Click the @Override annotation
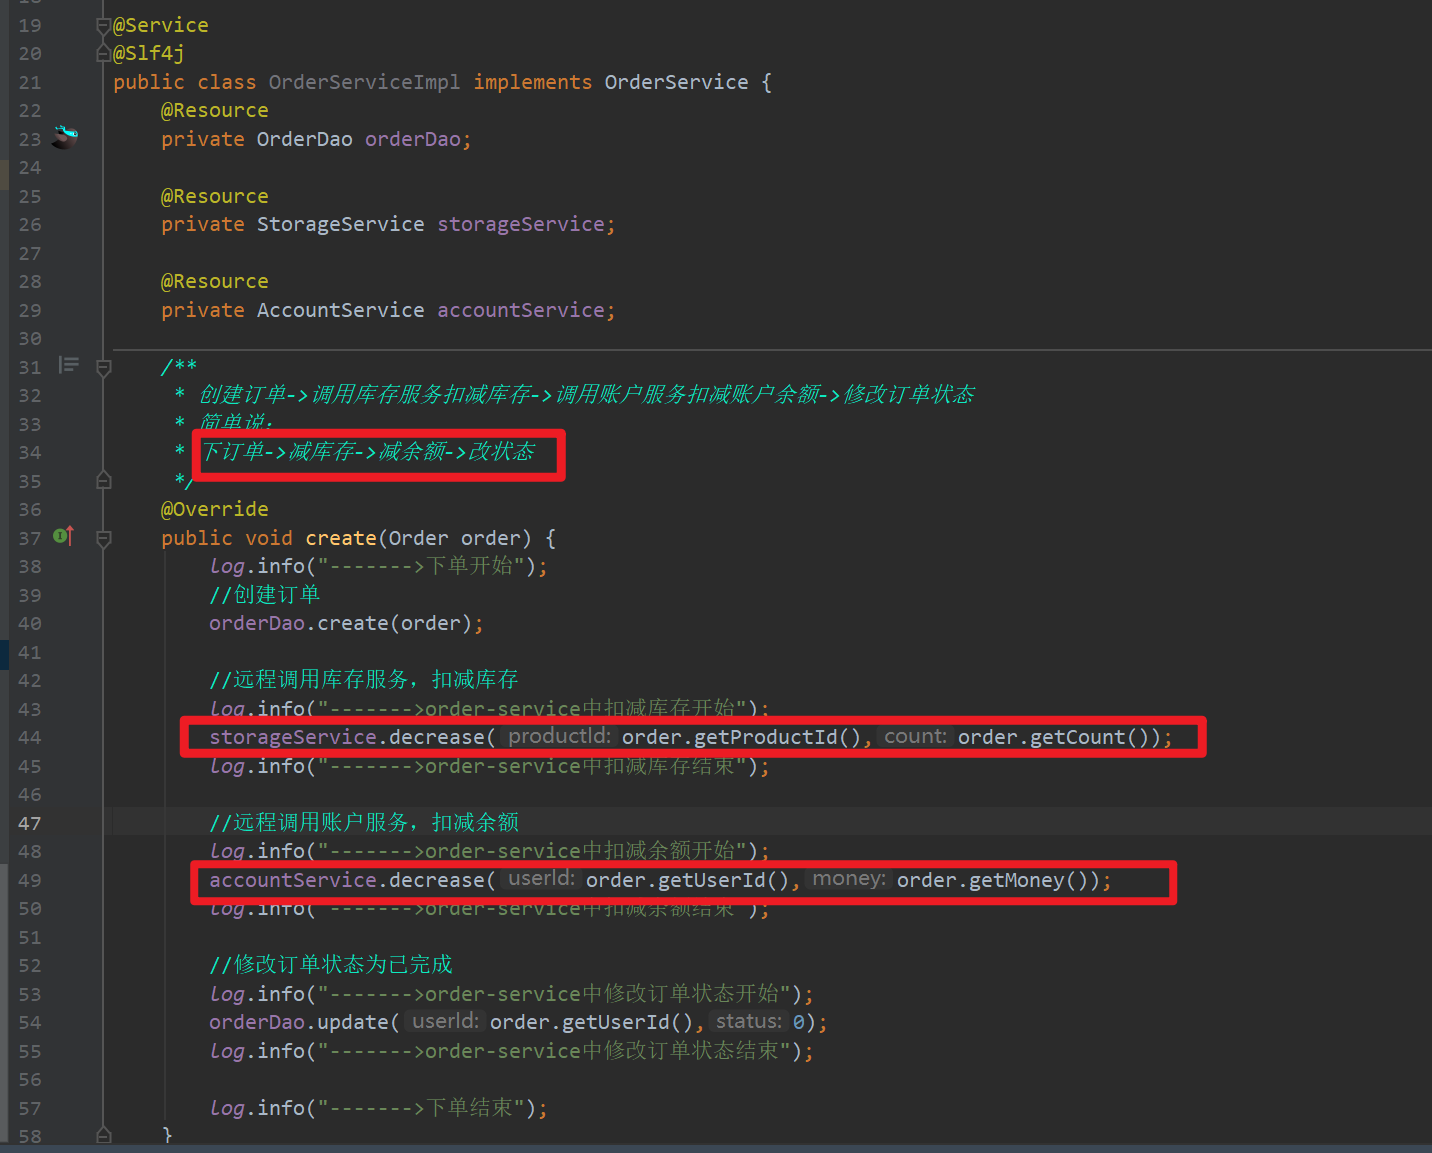The image size is (1432, 1153). tap(215, 509)
